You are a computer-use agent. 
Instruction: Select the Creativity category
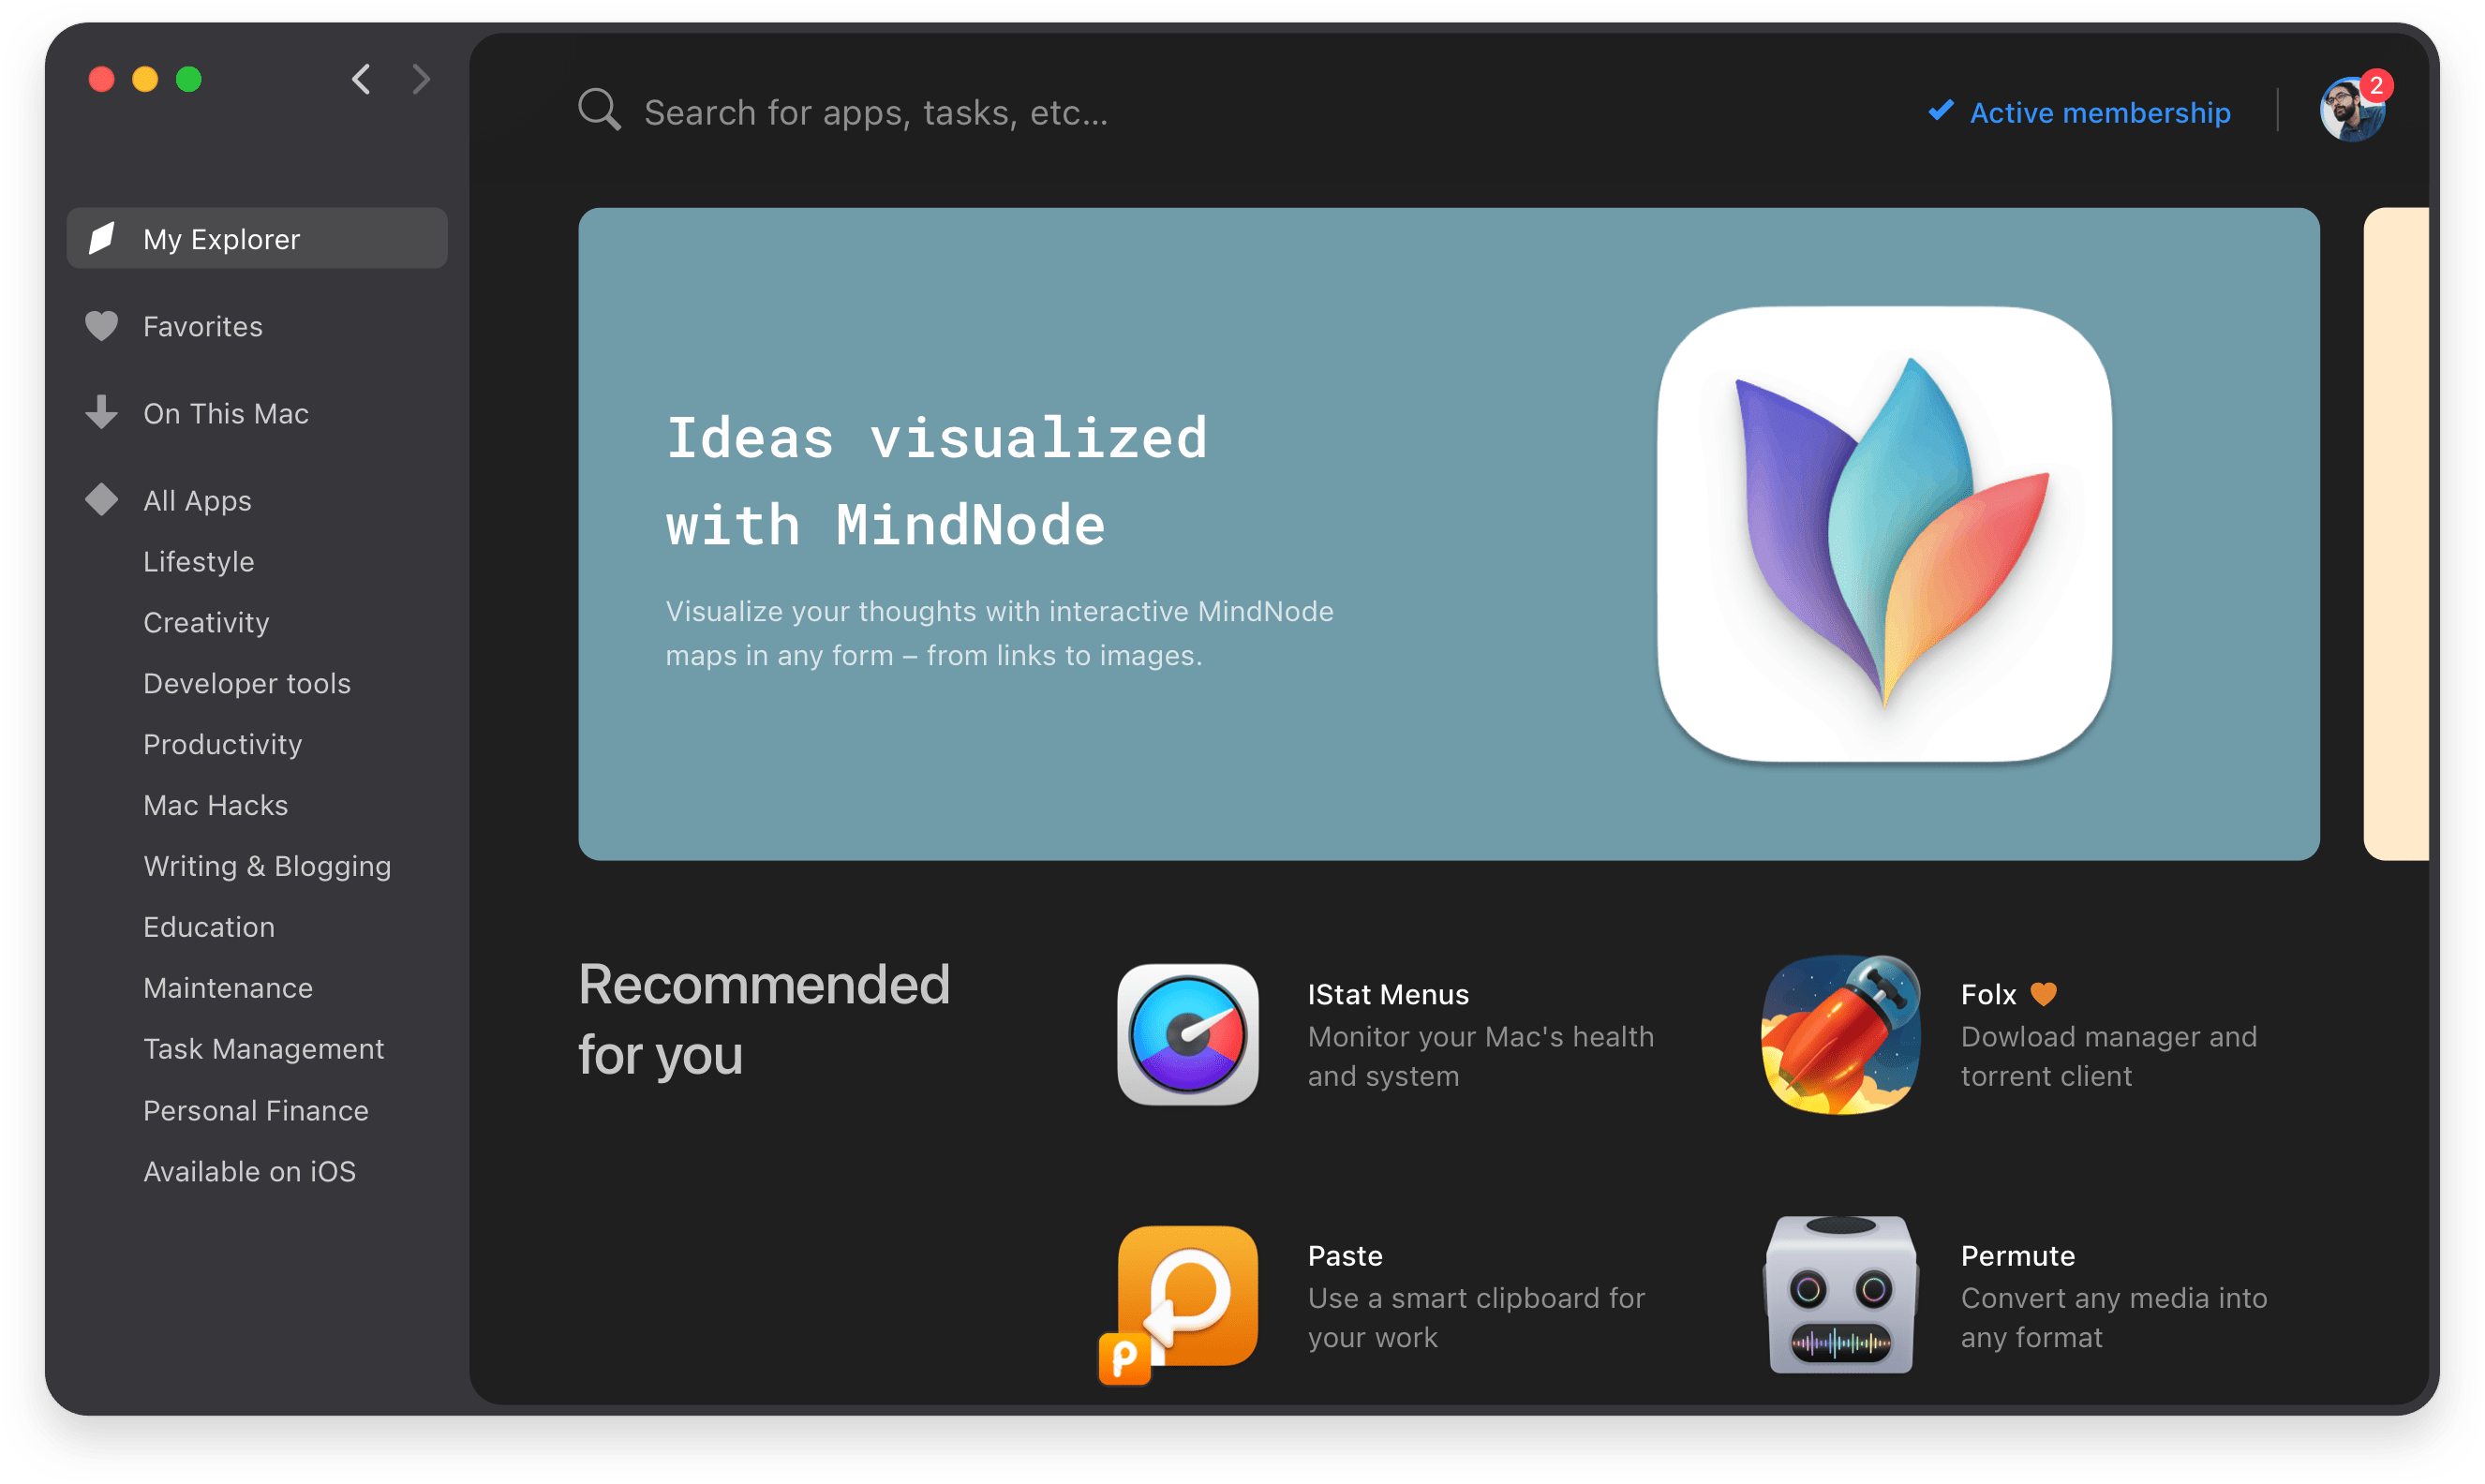(x=206, y=622)
